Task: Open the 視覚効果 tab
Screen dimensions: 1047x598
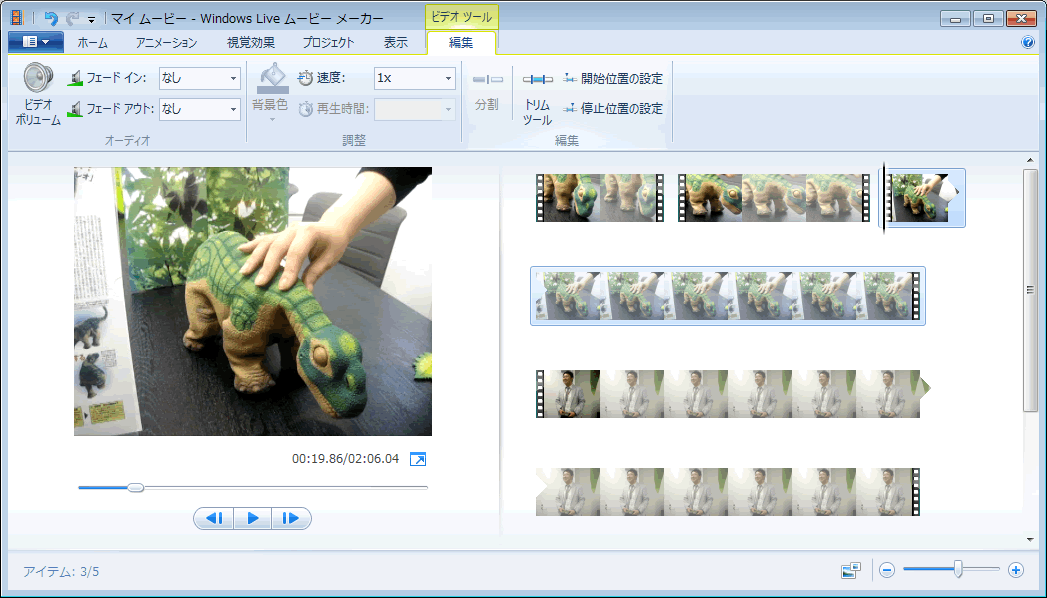Action: [x=250, y=42]
